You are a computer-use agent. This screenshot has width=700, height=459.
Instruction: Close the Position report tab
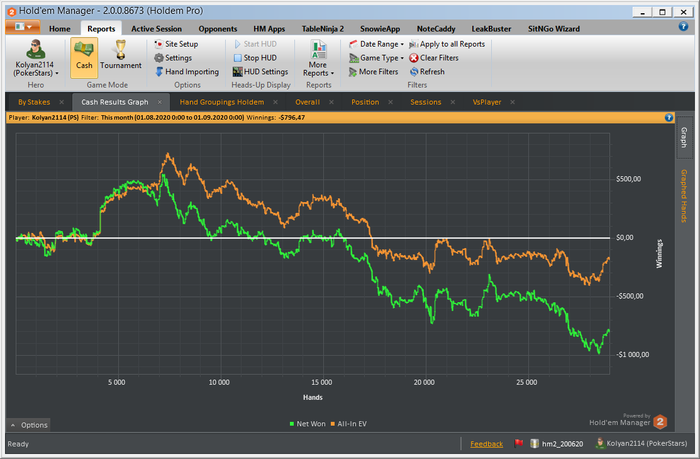[x=391, y=102]
